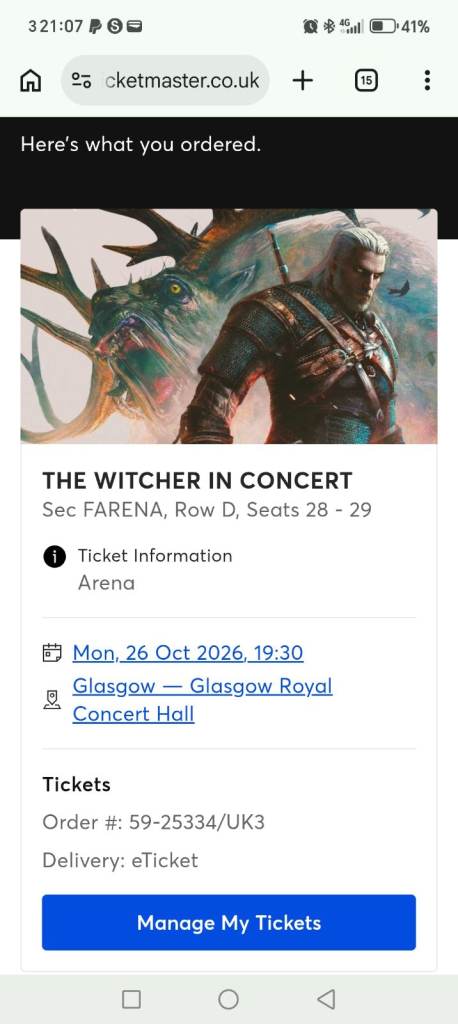Tap The Witcher concert banner image

[229, 327]
